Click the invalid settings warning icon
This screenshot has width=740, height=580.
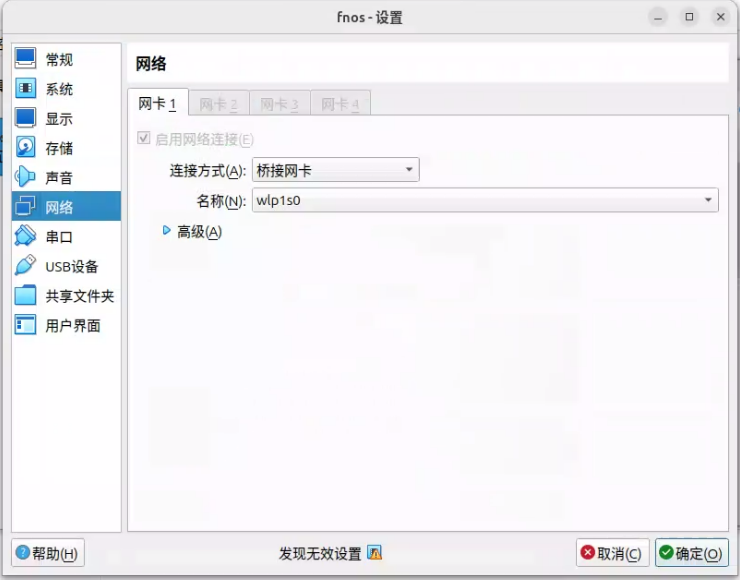375,553
